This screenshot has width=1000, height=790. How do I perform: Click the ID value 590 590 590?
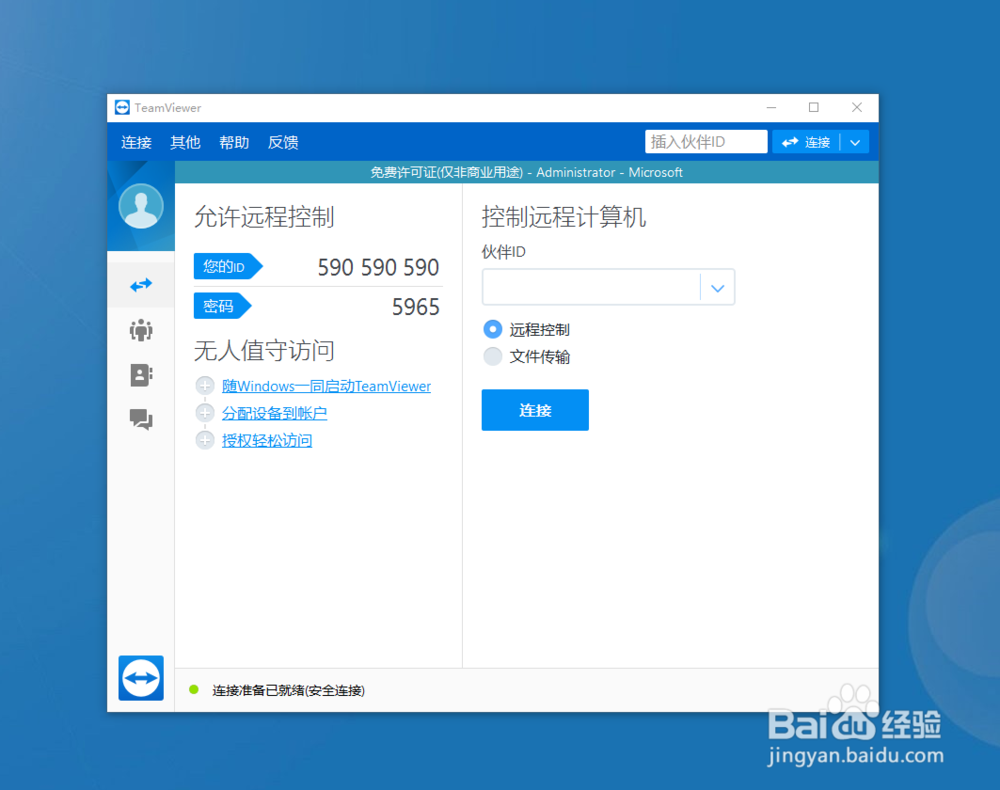click(378, 267)
